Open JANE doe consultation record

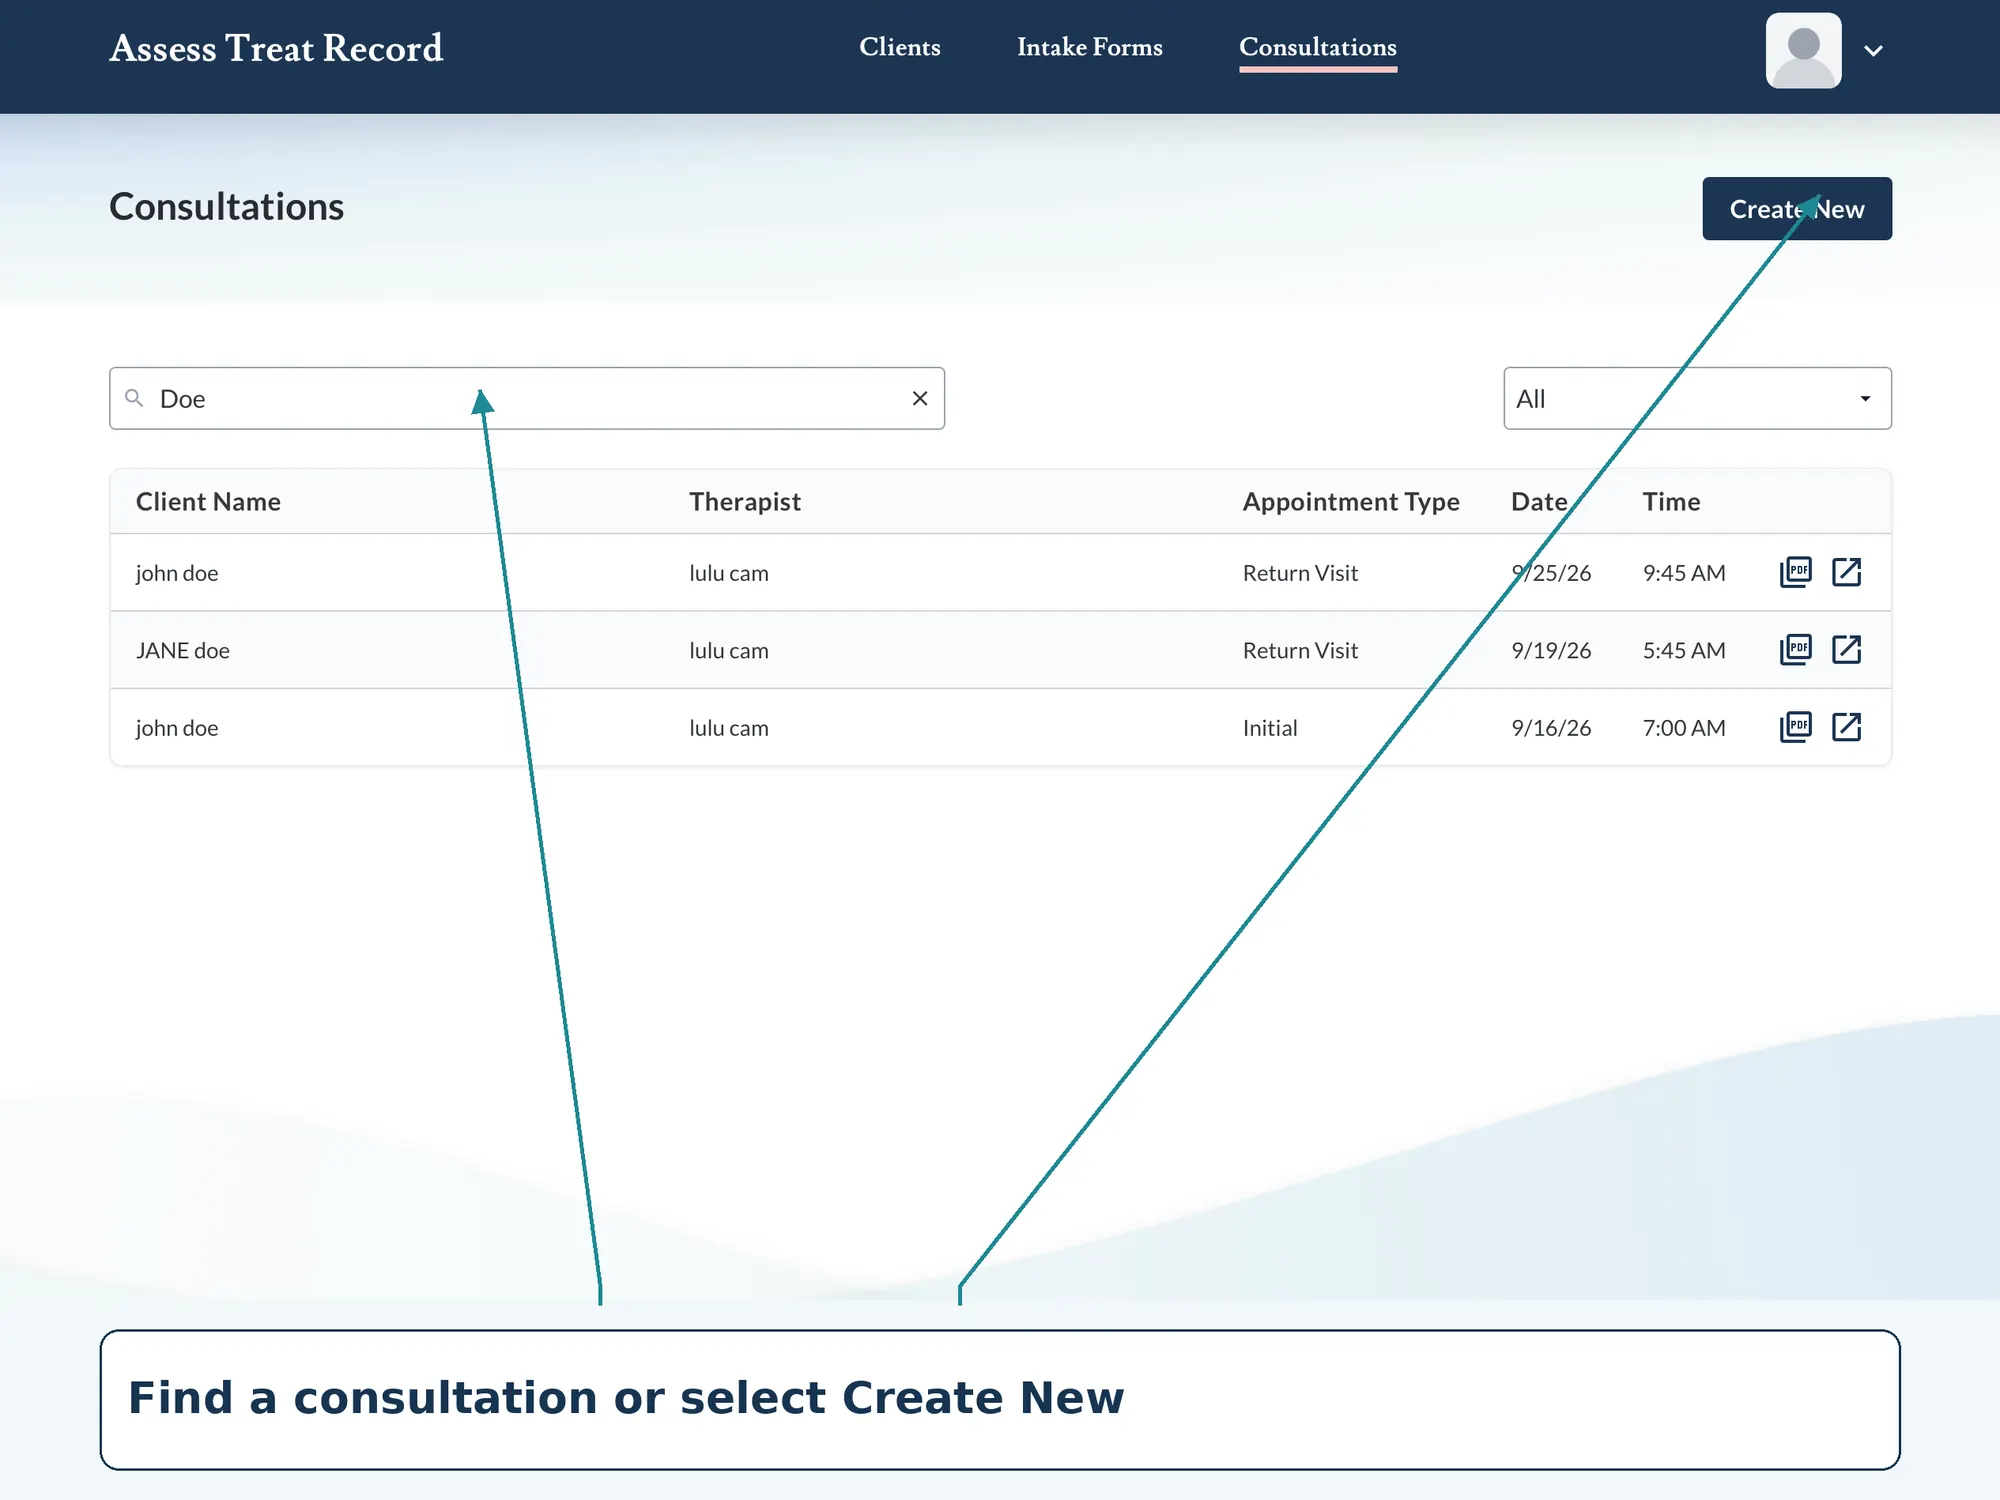pos(1846,649)
